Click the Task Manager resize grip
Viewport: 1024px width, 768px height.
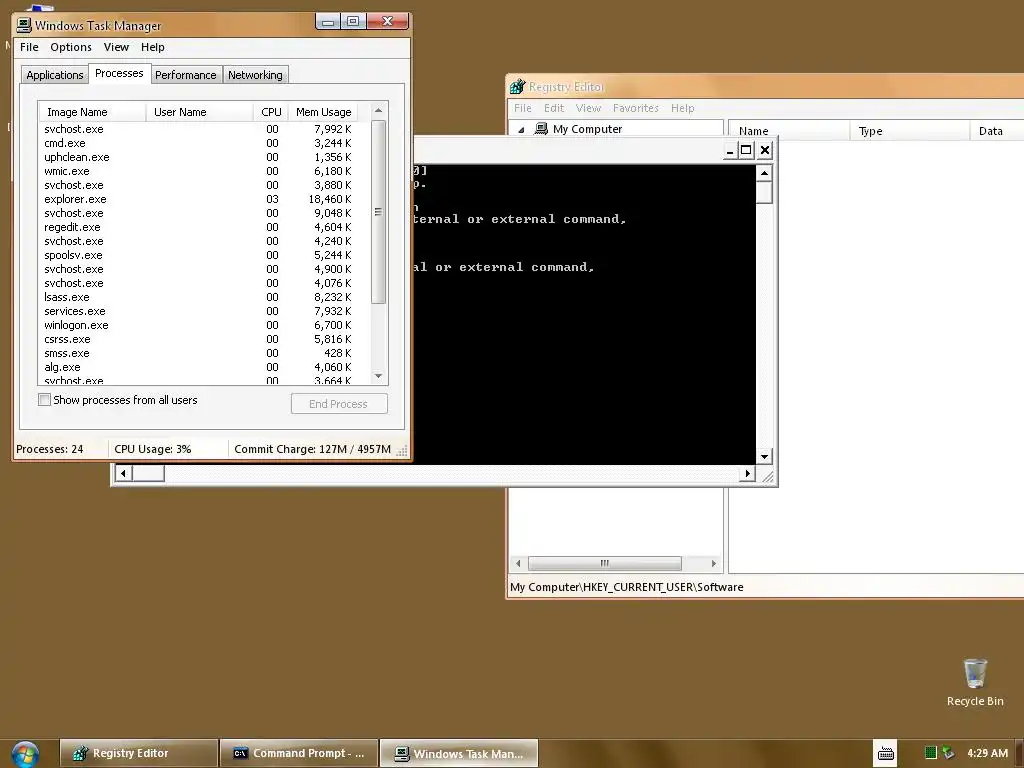402,450
